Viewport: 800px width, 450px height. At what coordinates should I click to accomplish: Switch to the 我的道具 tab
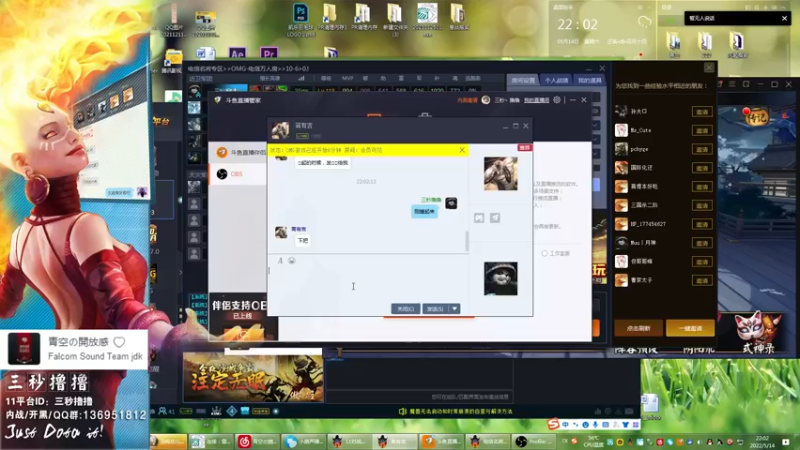pos(589,80)
